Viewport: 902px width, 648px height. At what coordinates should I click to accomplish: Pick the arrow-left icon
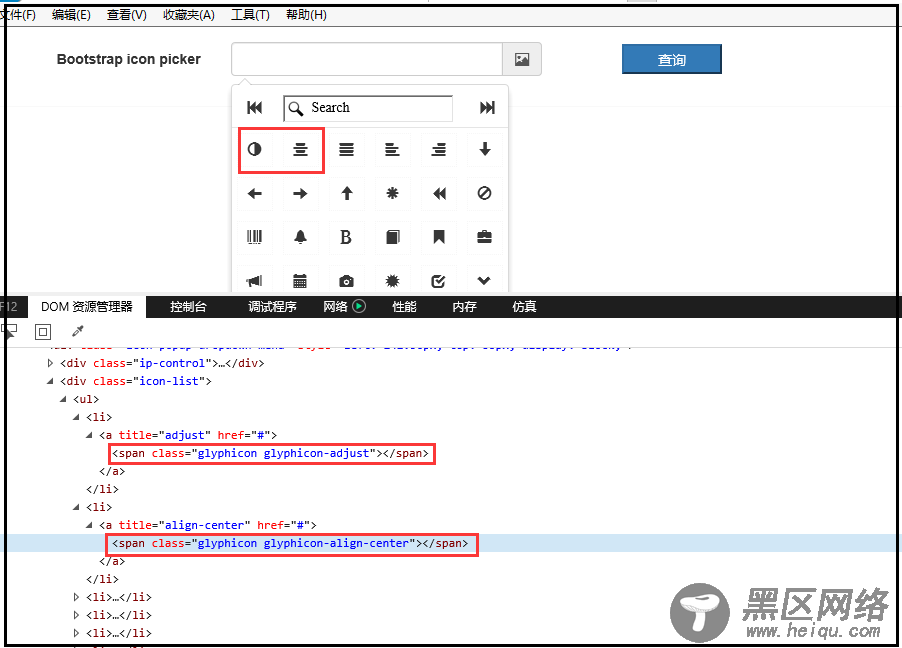pyautogui.click(x=254, y=193)
